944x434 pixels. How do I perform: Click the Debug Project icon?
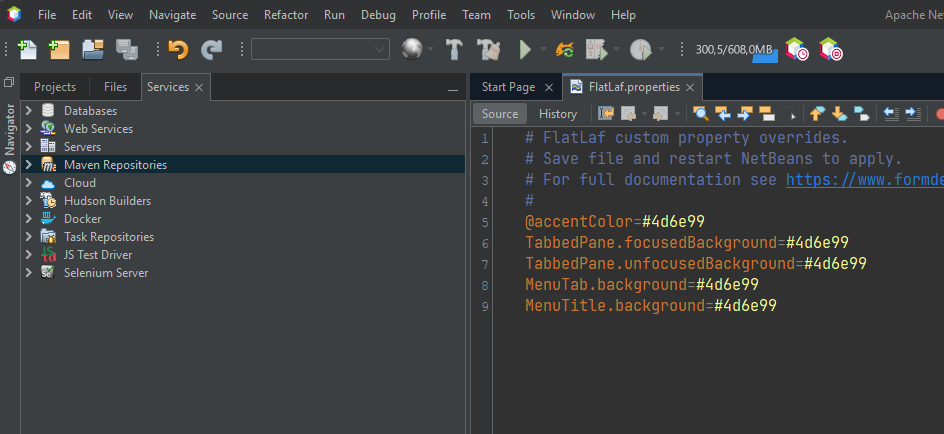click(x=597, y=49)
